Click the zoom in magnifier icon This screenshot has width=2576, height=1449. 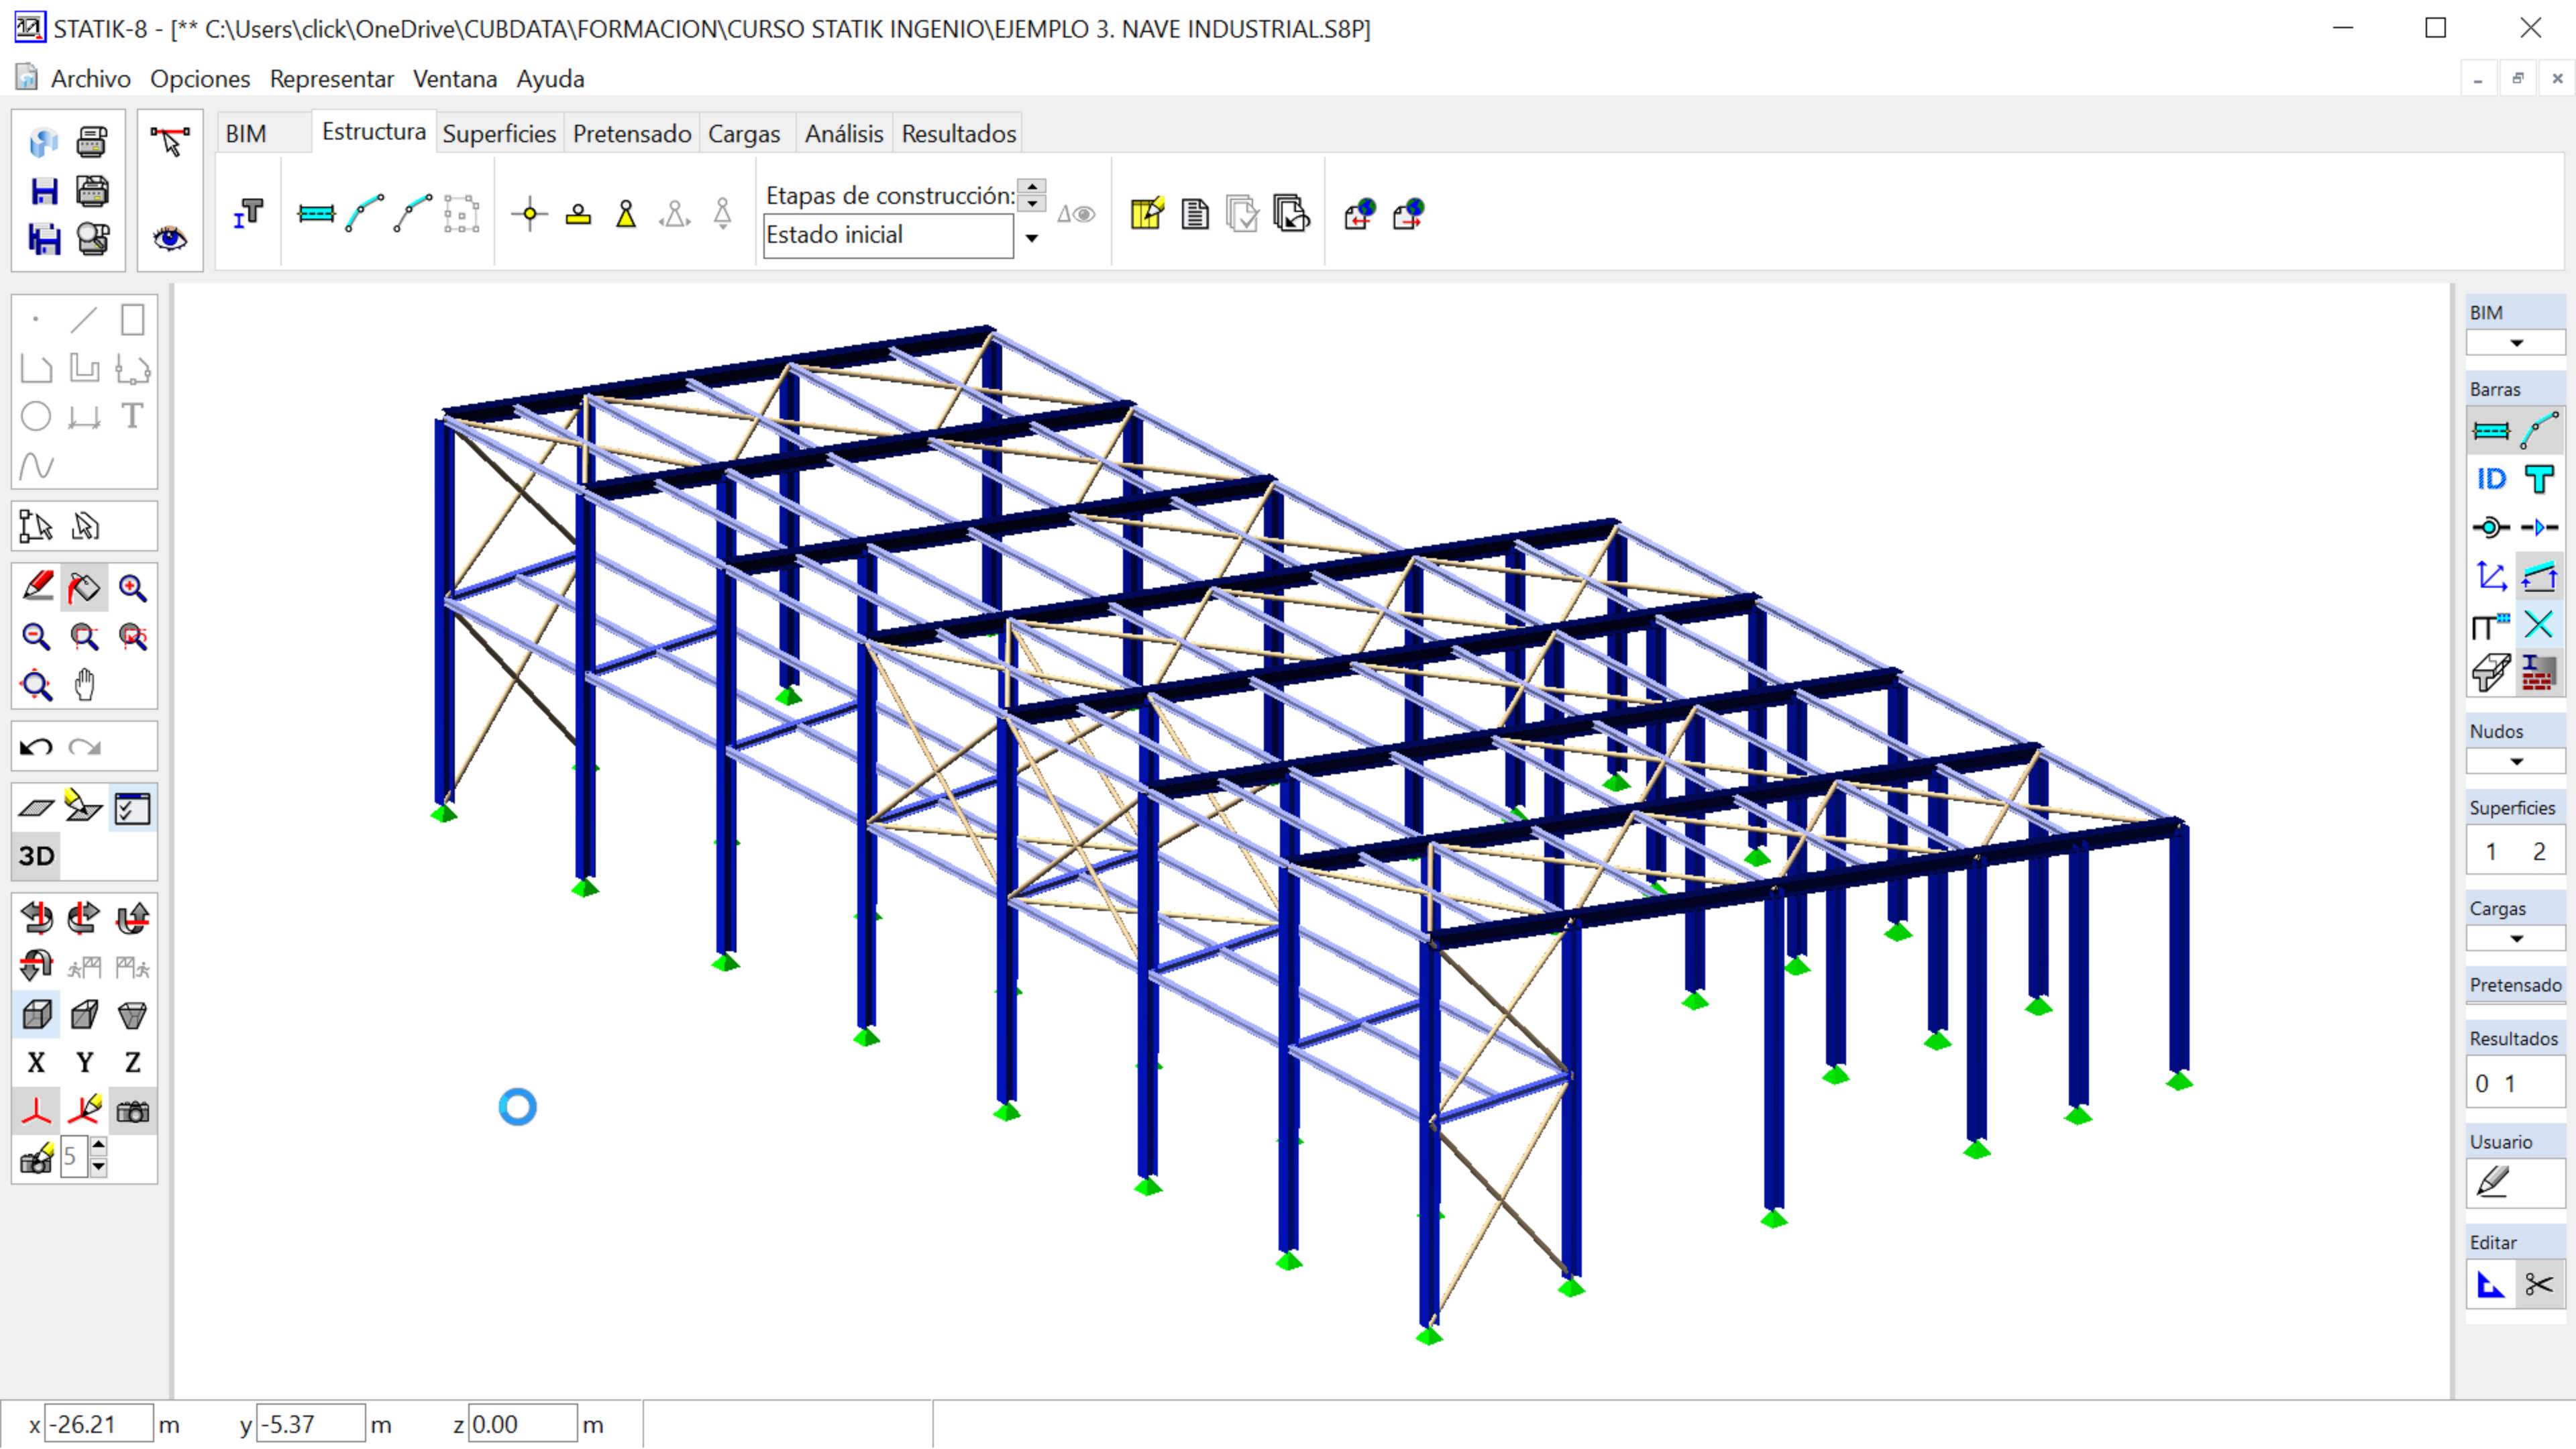click(x=132, y=588)
